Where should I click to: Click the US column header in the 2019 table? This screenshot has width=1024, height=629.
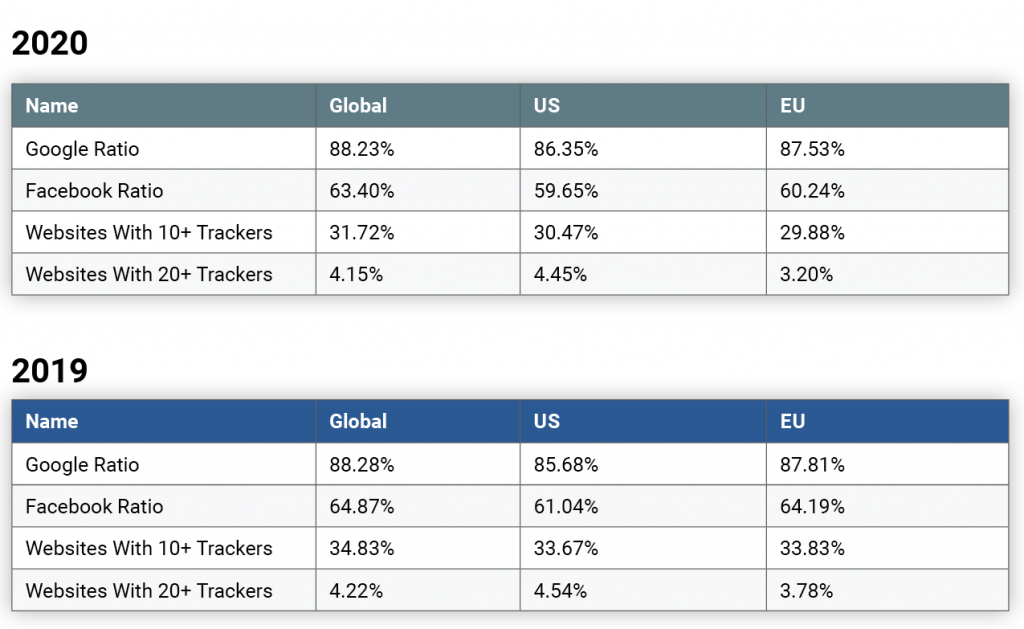coord(547,422)
